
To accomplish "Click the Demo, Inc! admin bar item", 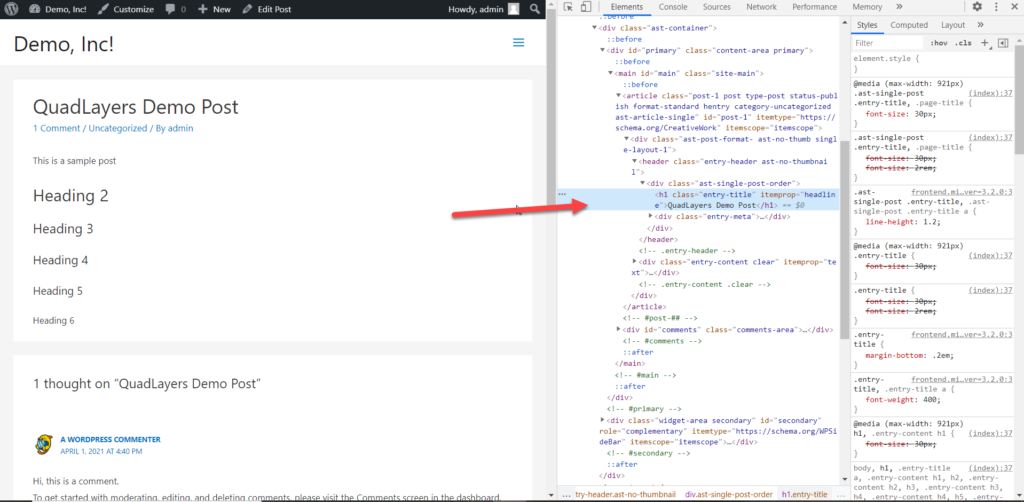I will pyautogui.click(x=57, y=9).
